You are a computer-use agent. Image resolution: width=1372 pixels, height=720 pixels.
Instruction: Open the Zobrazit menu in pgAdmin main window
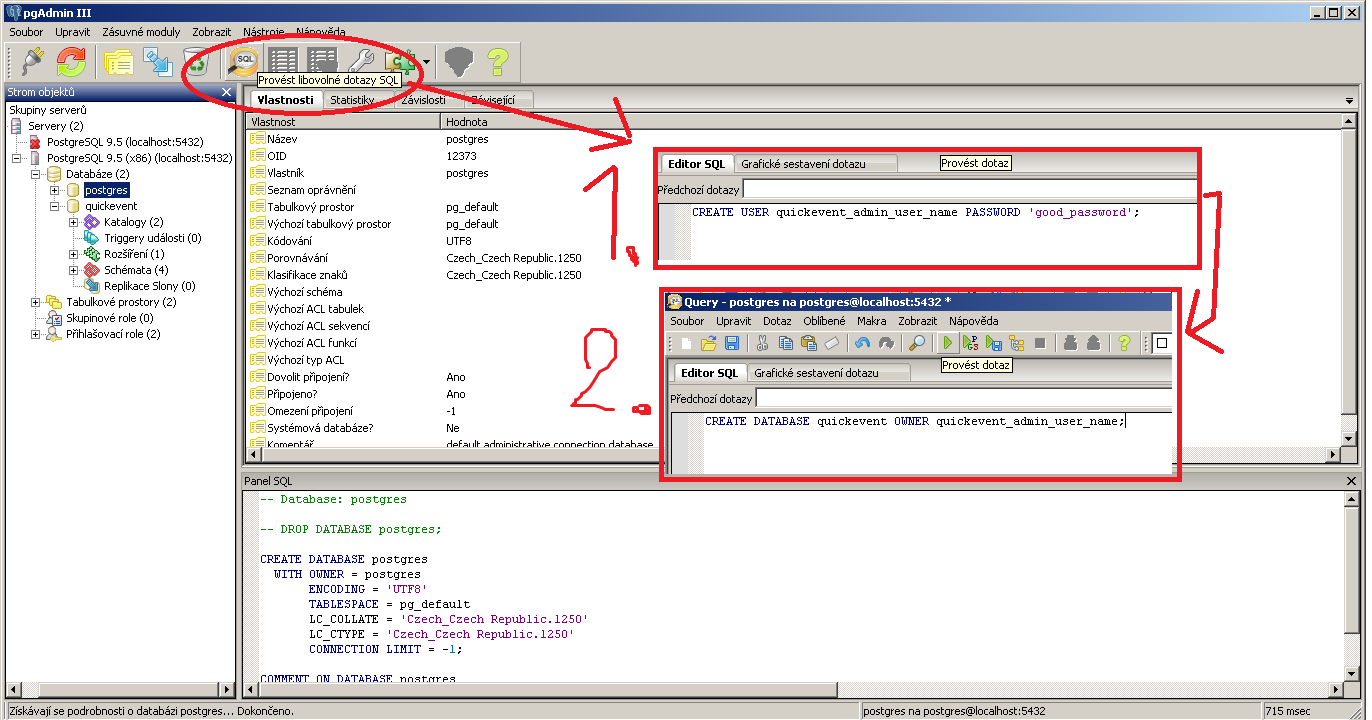(212, 32)
